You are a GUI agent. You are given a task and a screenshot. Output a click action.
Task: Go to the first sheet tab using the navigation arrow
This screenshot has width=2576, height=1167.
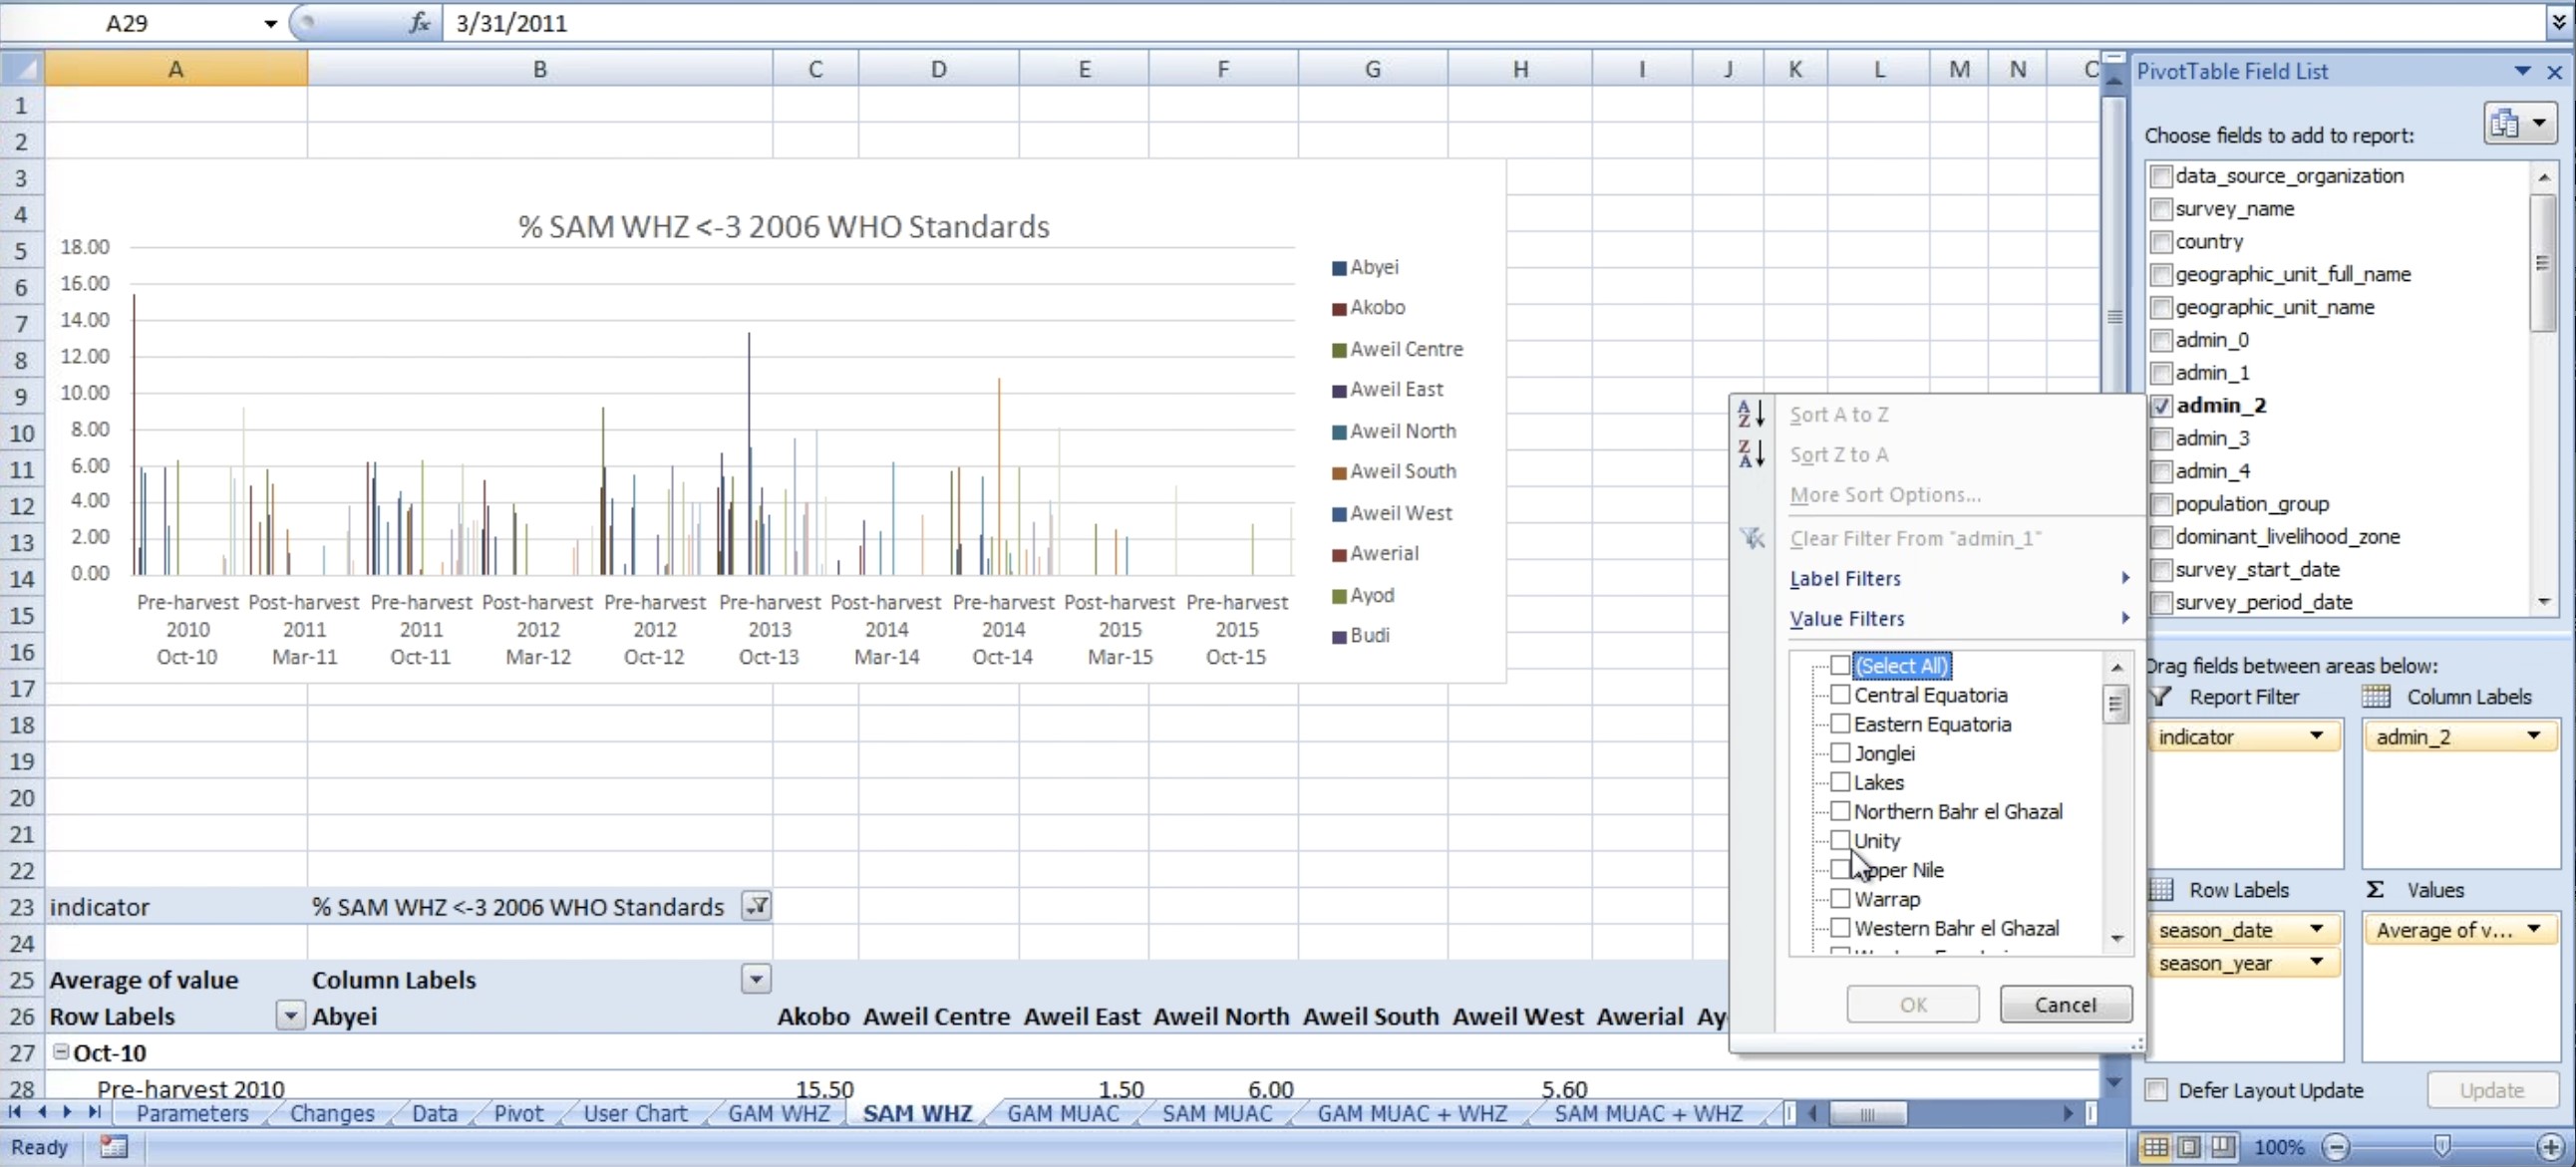(16, 1112)
